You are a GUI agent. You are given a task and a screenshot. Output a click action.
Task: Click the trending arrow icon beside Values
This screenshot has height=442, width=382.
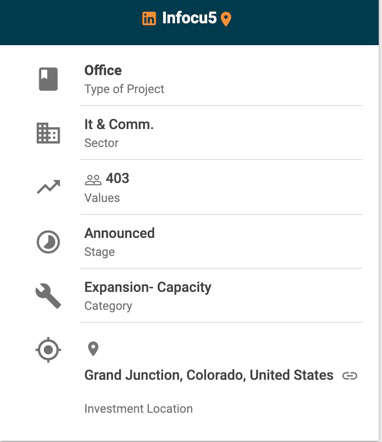(x=49, y=187)
